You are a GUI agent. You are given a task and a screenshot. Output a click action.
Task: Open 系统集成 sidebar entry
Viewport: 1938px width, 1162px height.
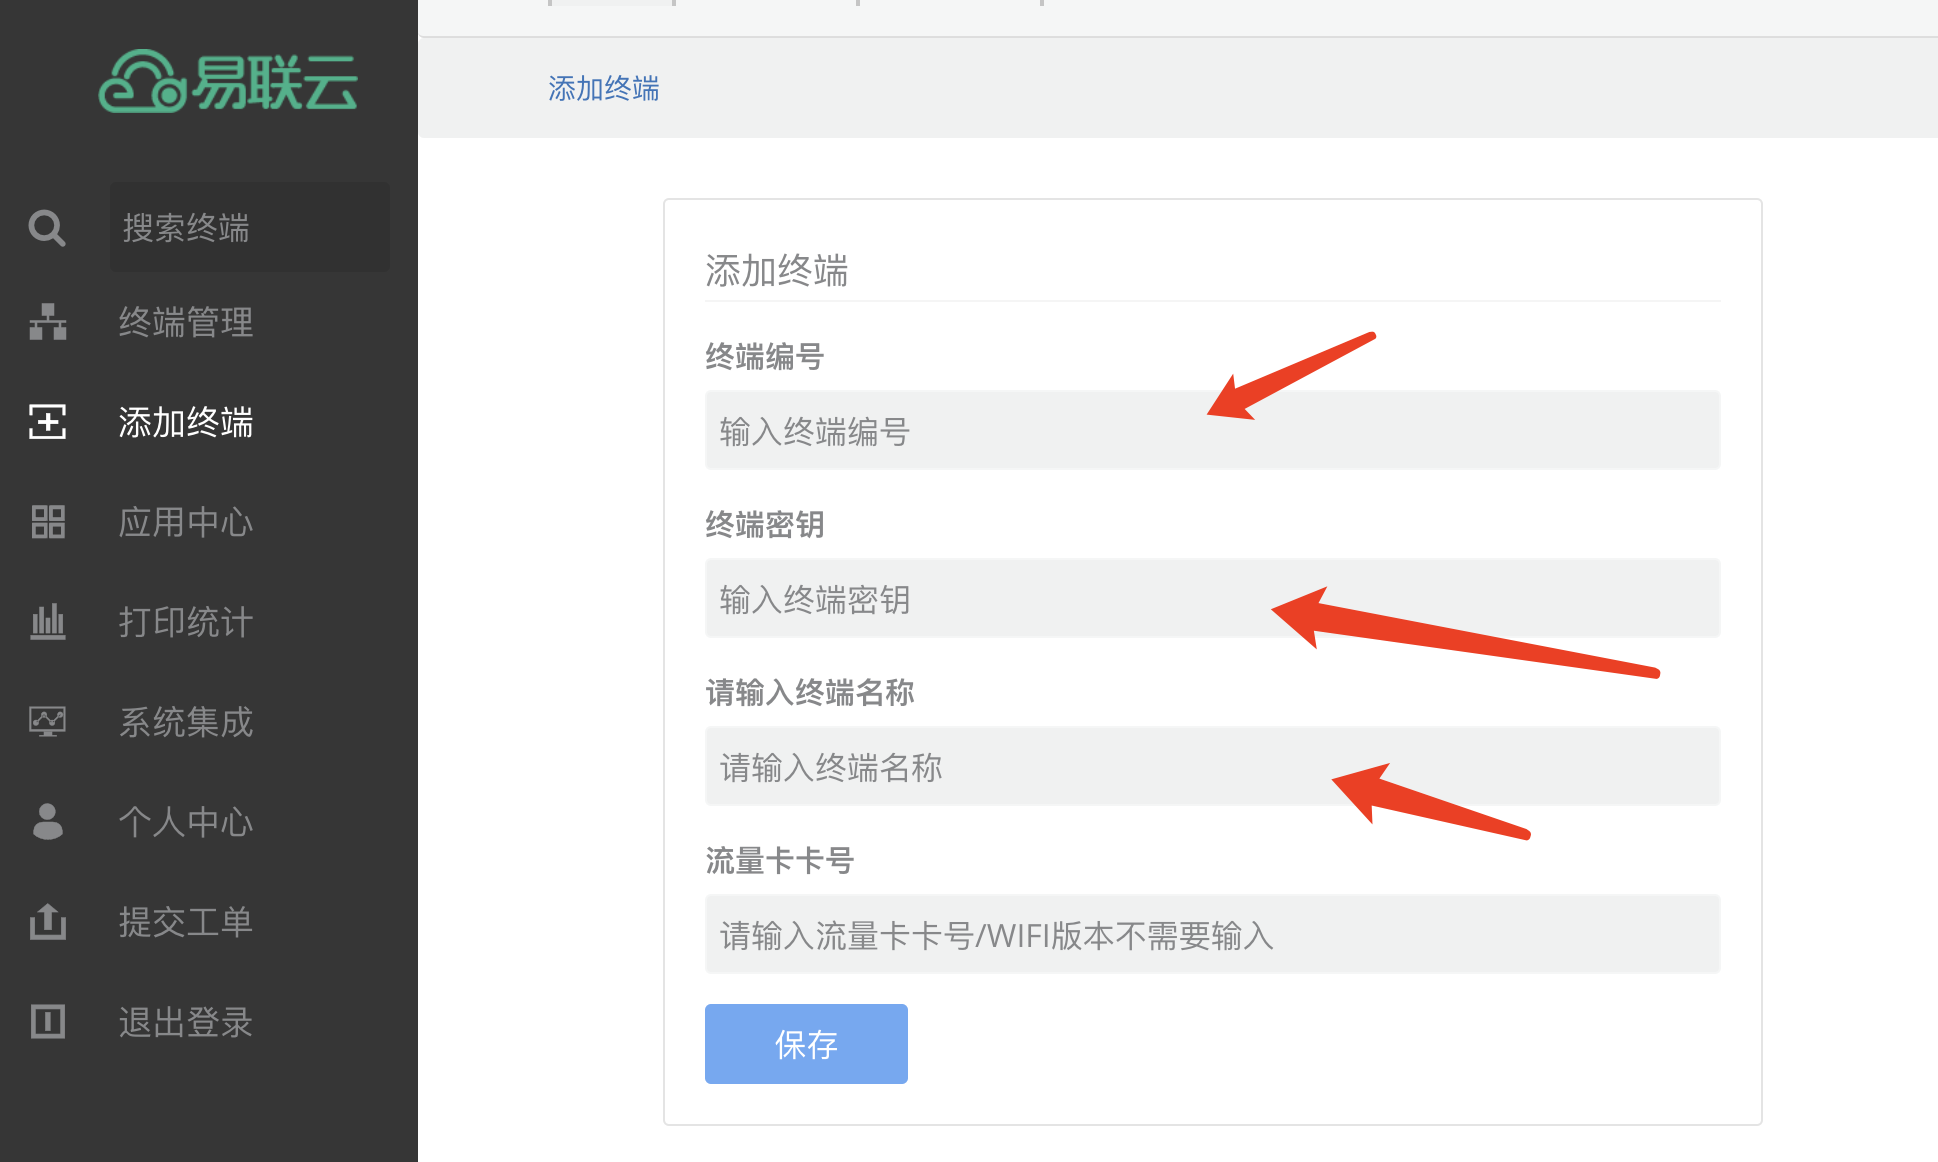click(186, 722)
